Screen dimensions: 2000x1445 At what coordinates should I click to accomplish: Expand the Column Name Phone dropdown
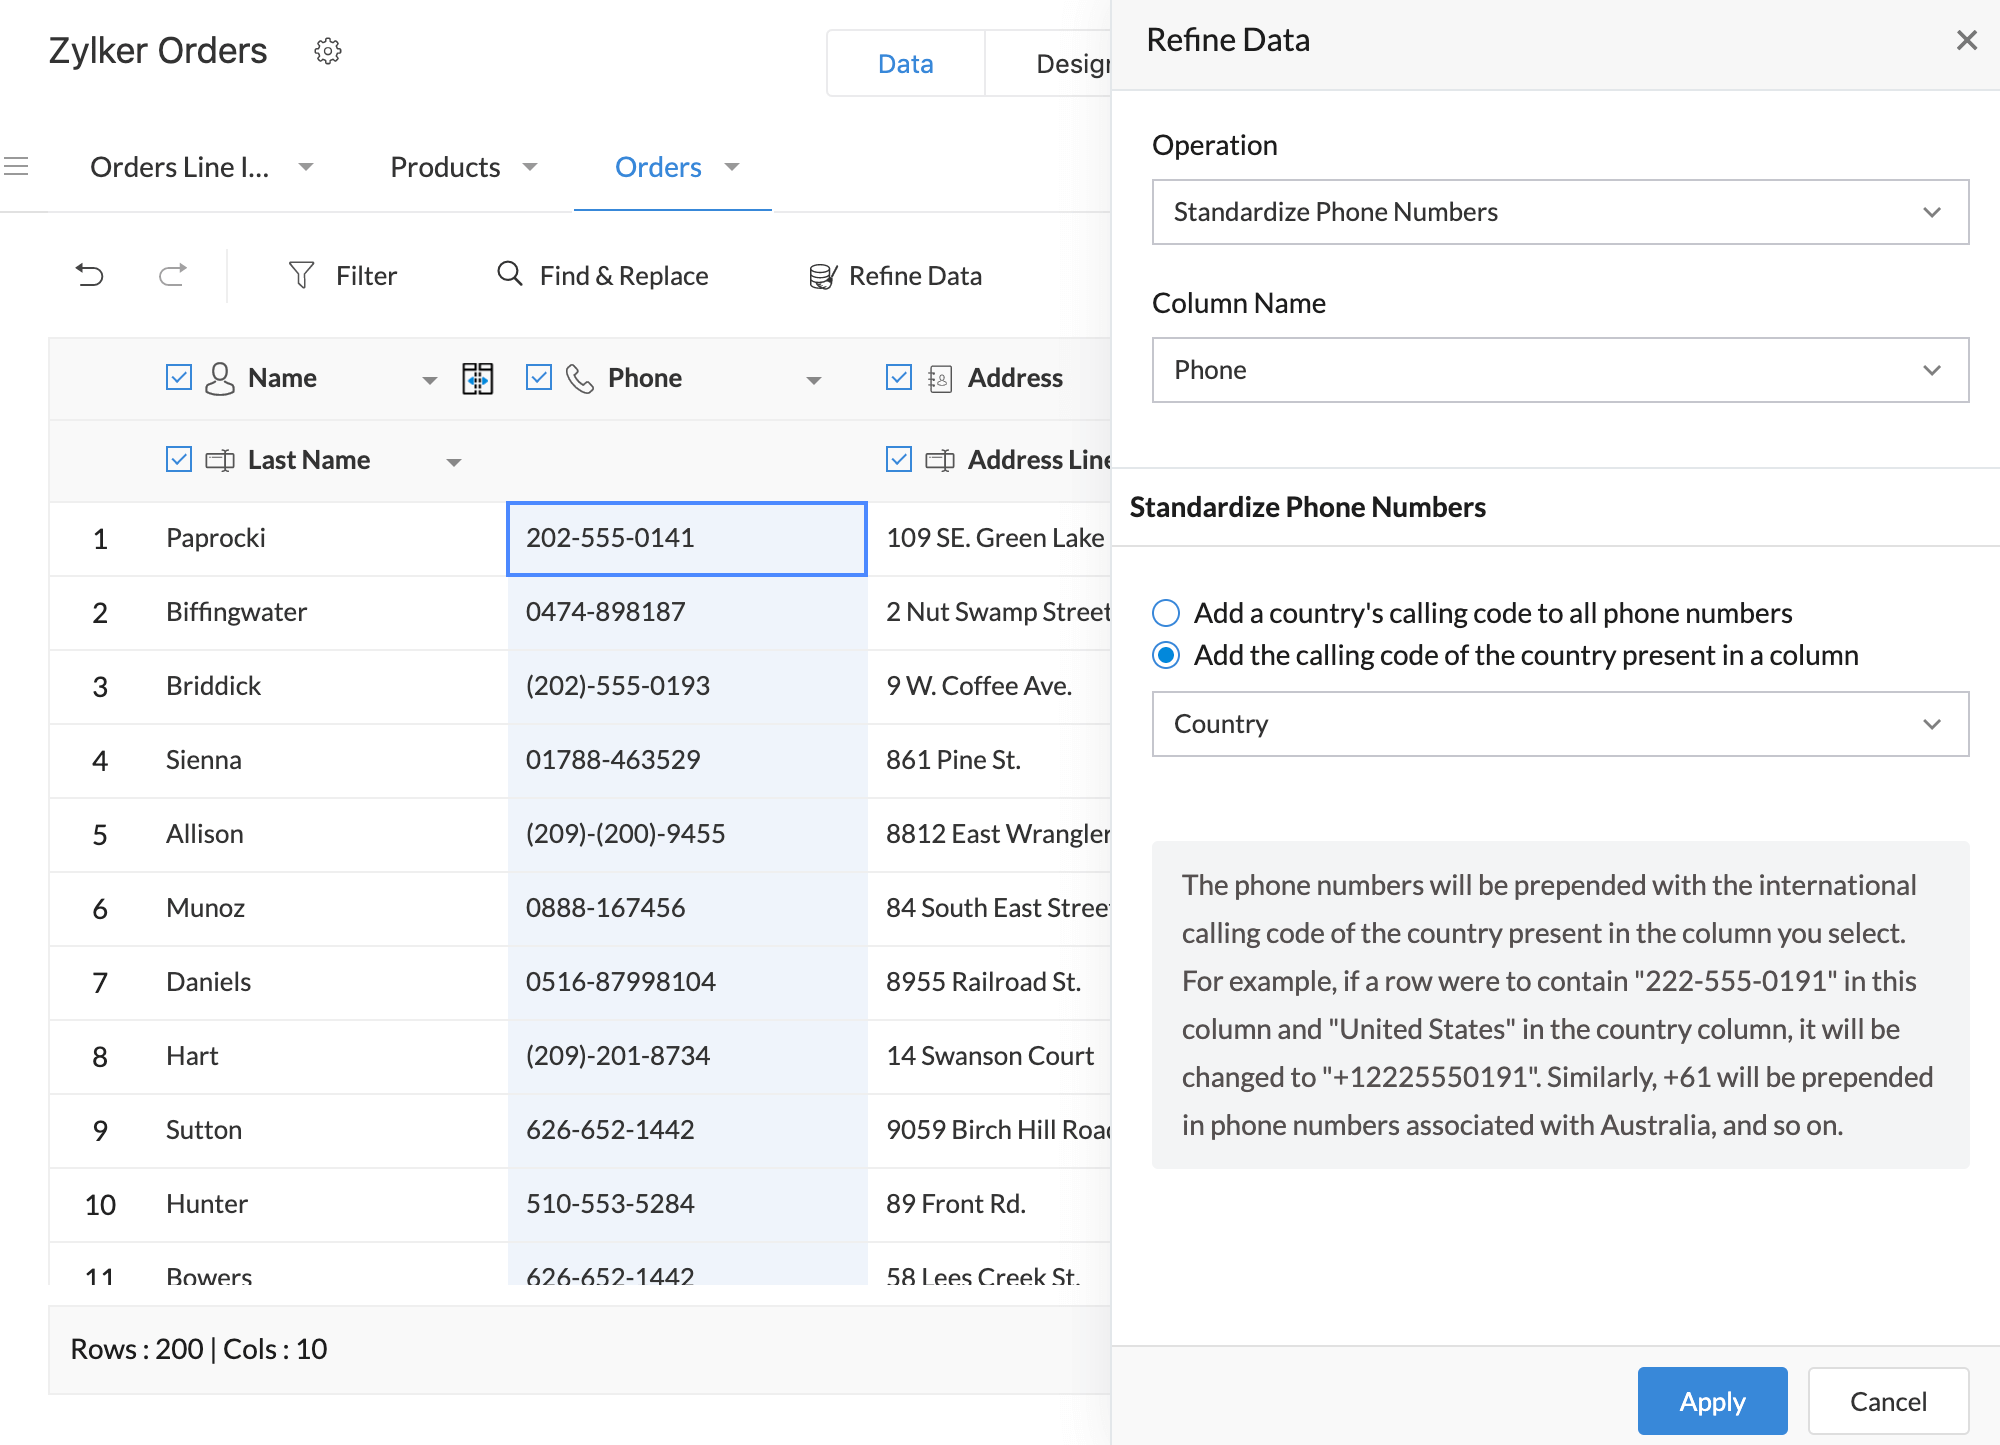pos(1560,370)
